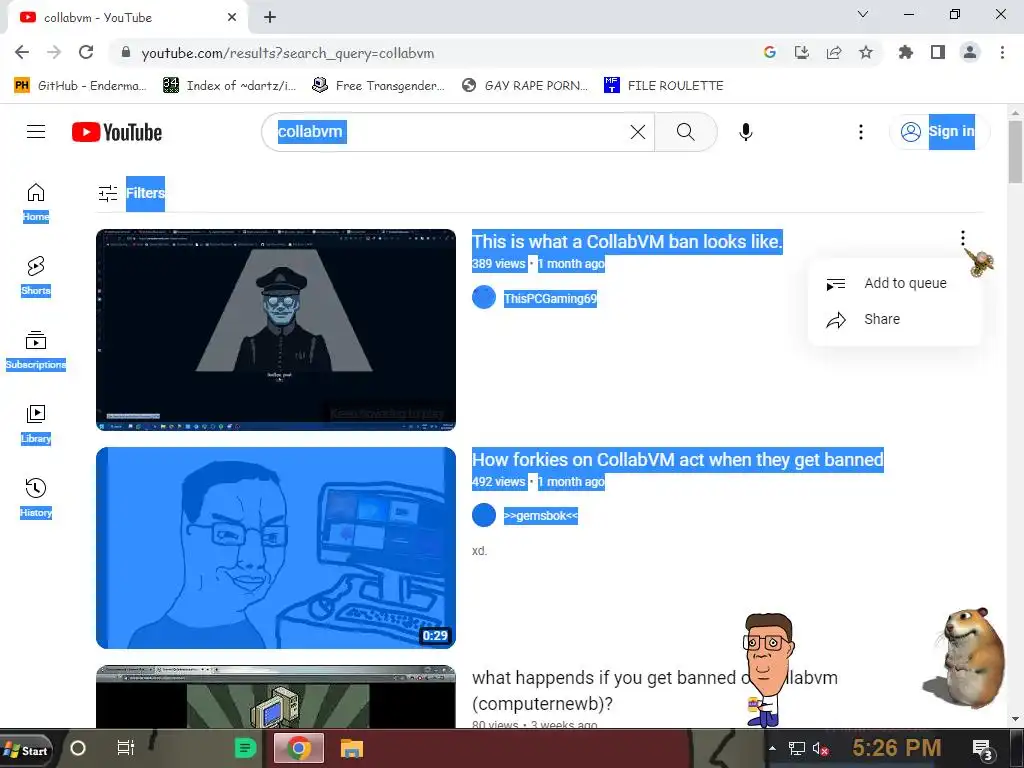
Task: Open ThisPCGaming69 channel link
Action: click(x=550, y=298)
